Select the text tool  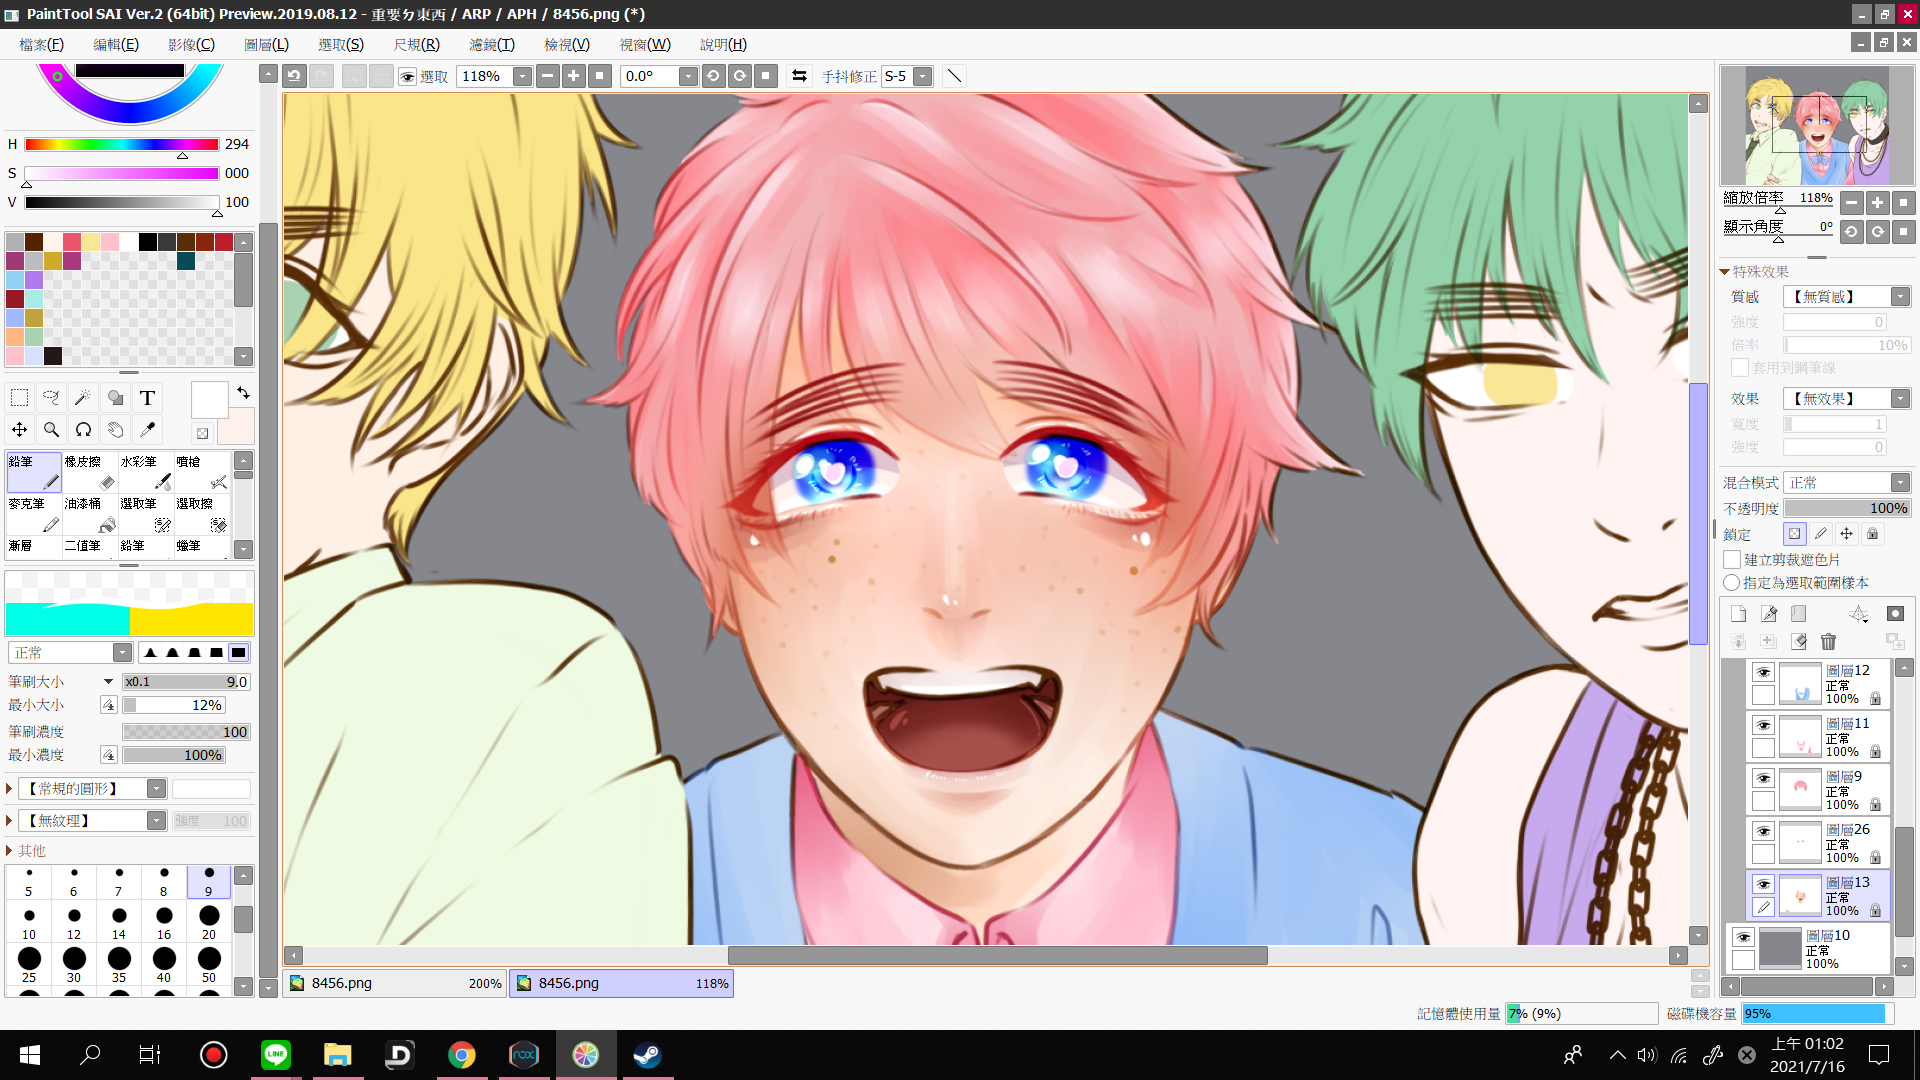[147, 398]
